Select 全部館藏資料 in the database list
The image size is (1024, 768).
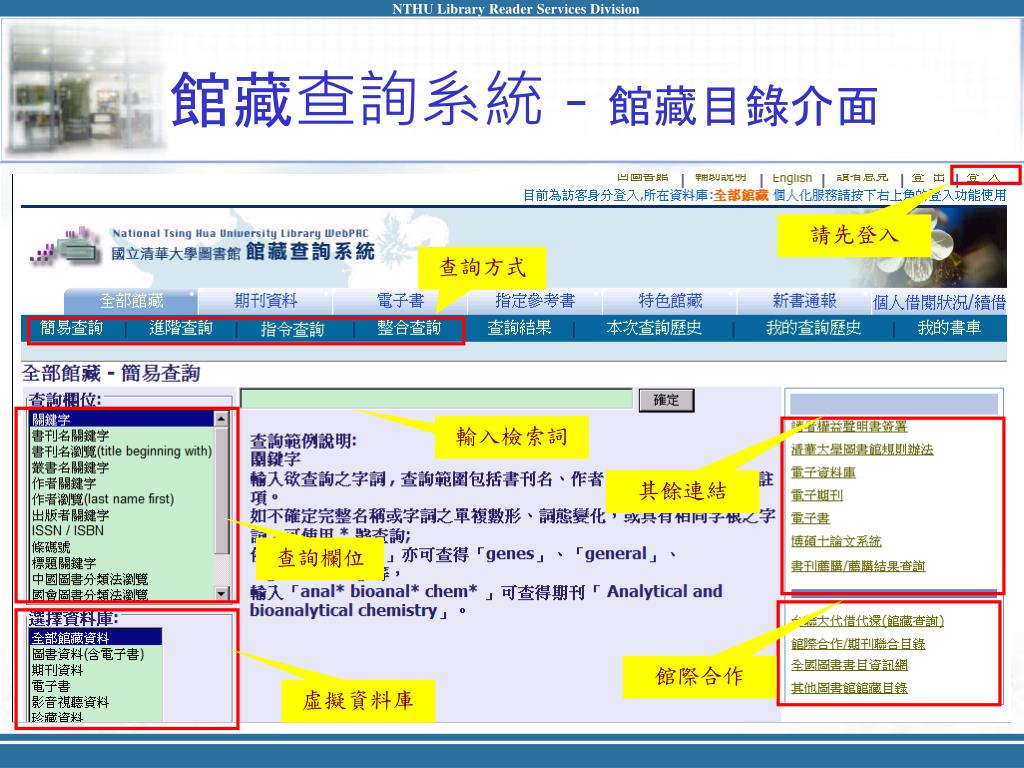click(x=96, y=638)
